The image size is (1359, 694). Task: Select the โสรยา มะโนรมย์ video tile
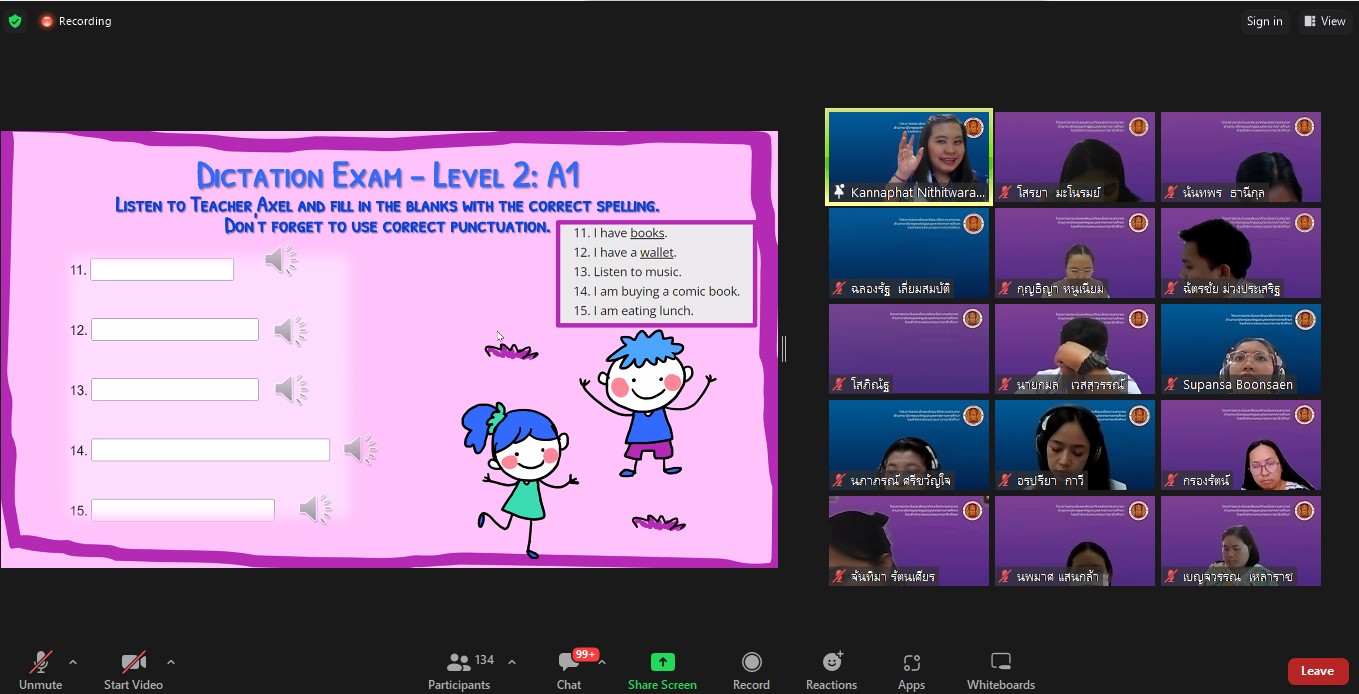coord(1074,157)
